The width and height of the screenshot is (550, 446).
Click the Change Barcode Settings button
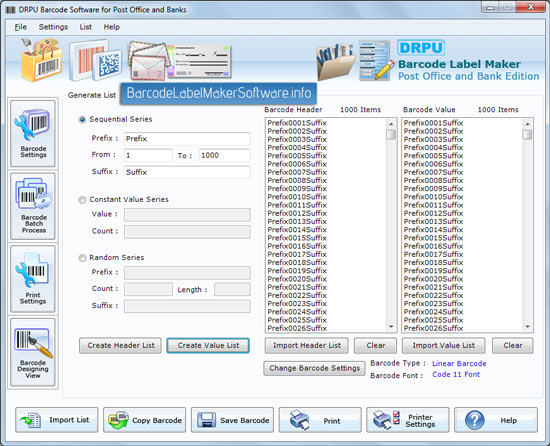314,368
